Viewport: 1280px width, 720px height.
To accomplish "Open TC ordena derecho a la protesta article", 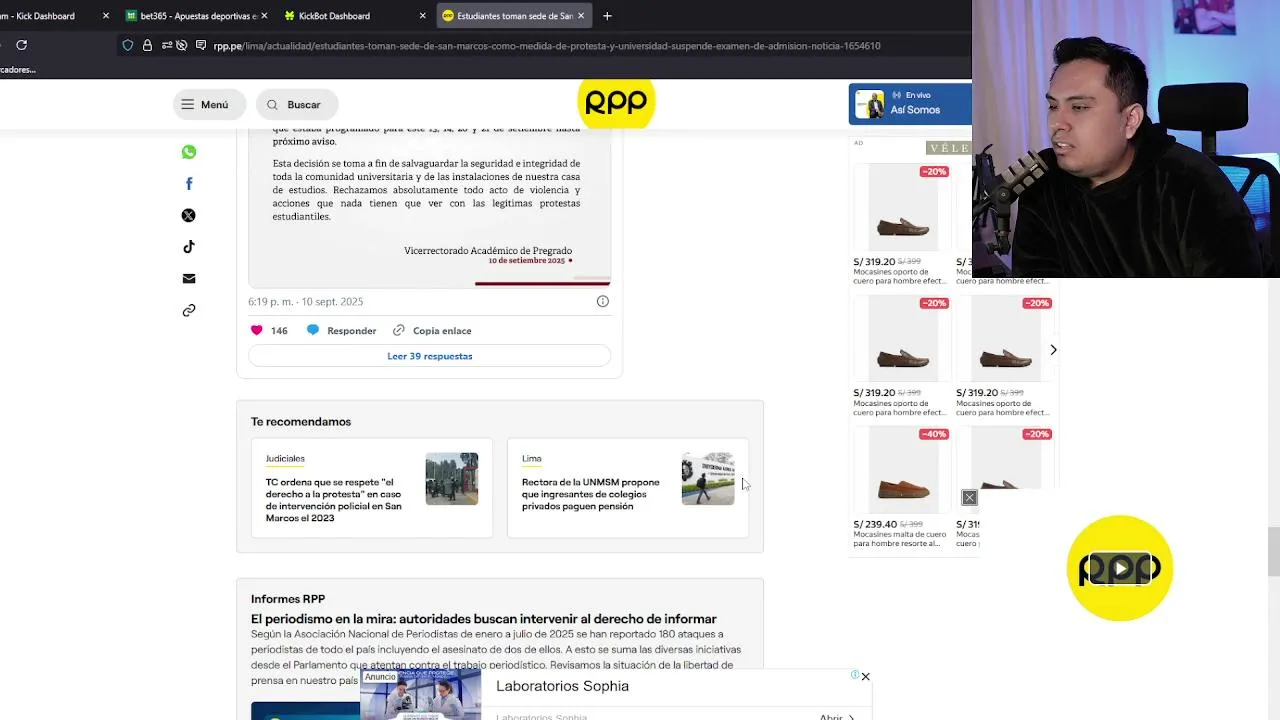I will [334, 500].
